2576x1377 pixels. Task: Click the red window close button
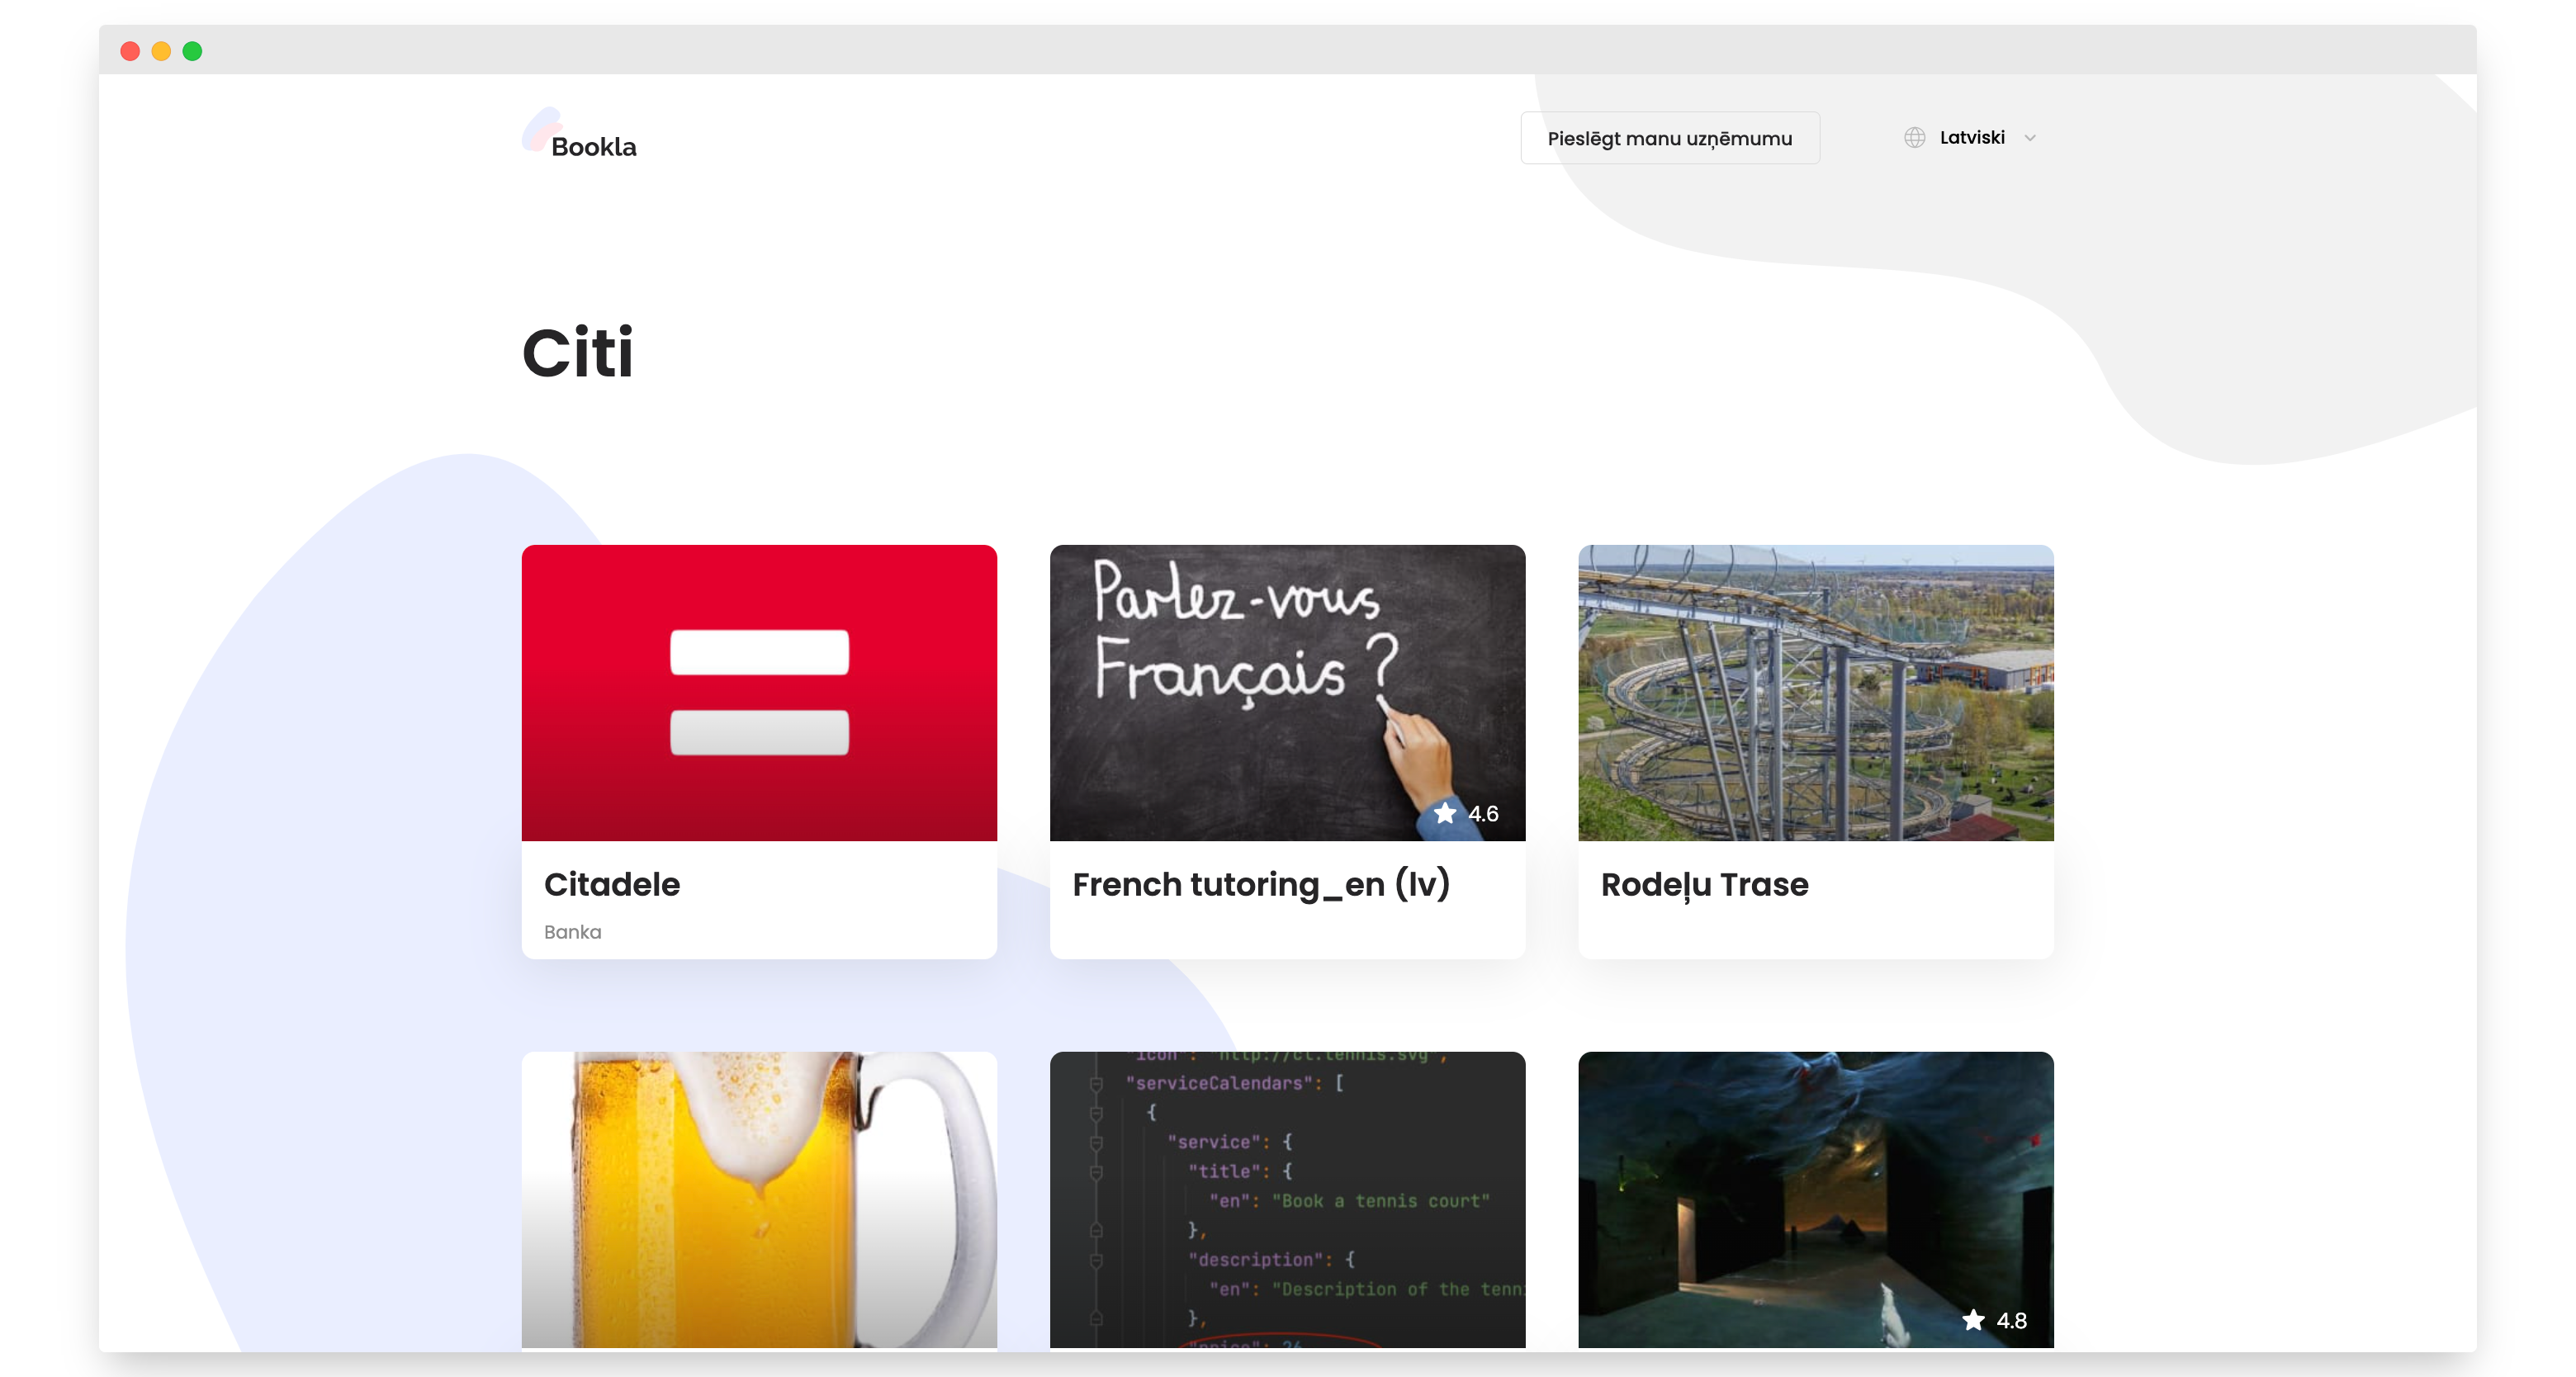pyautogui.click(x=130, y=51)
